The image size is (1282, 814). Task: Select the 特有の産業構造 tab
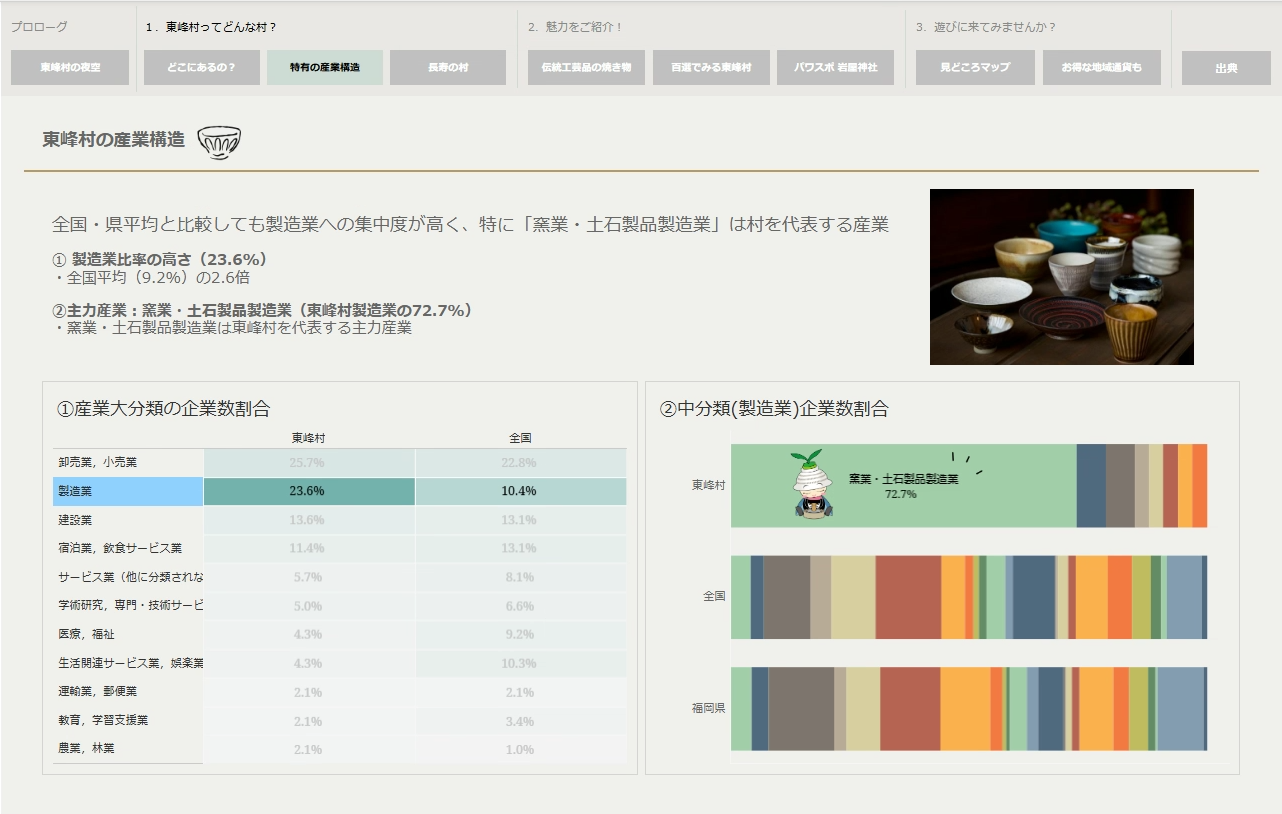pyautogui.click(x=325, y=68)
